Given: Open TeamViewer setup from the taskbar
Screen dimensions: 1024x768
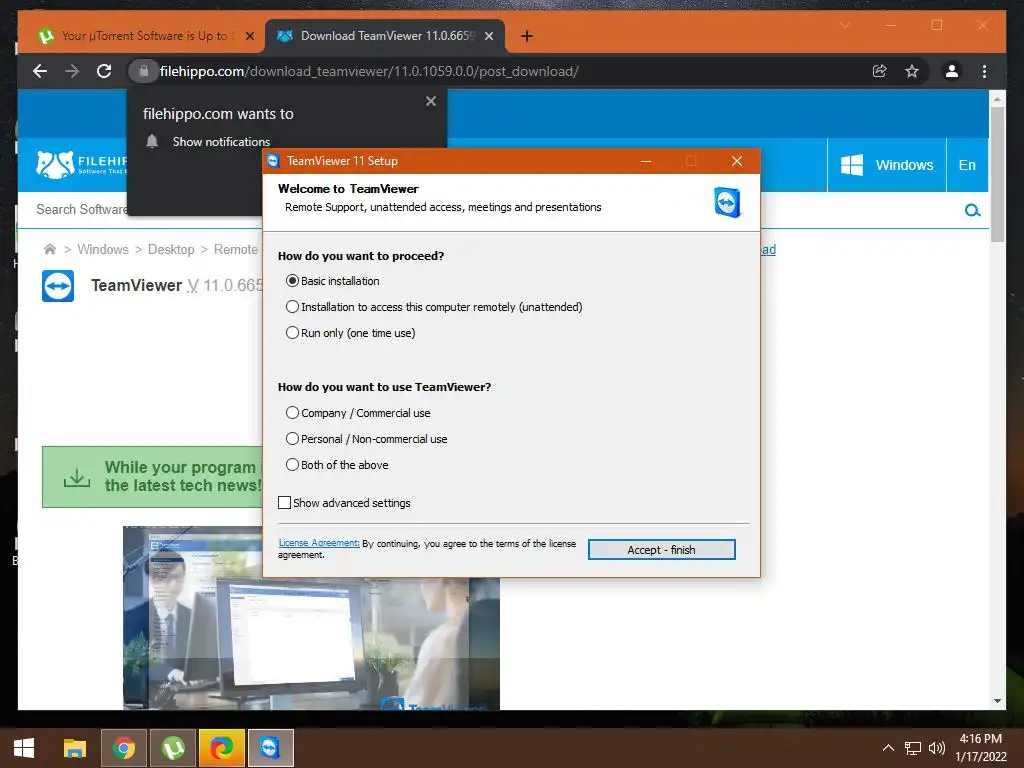Looking at the screenshot, I should [x=271, y=748].
